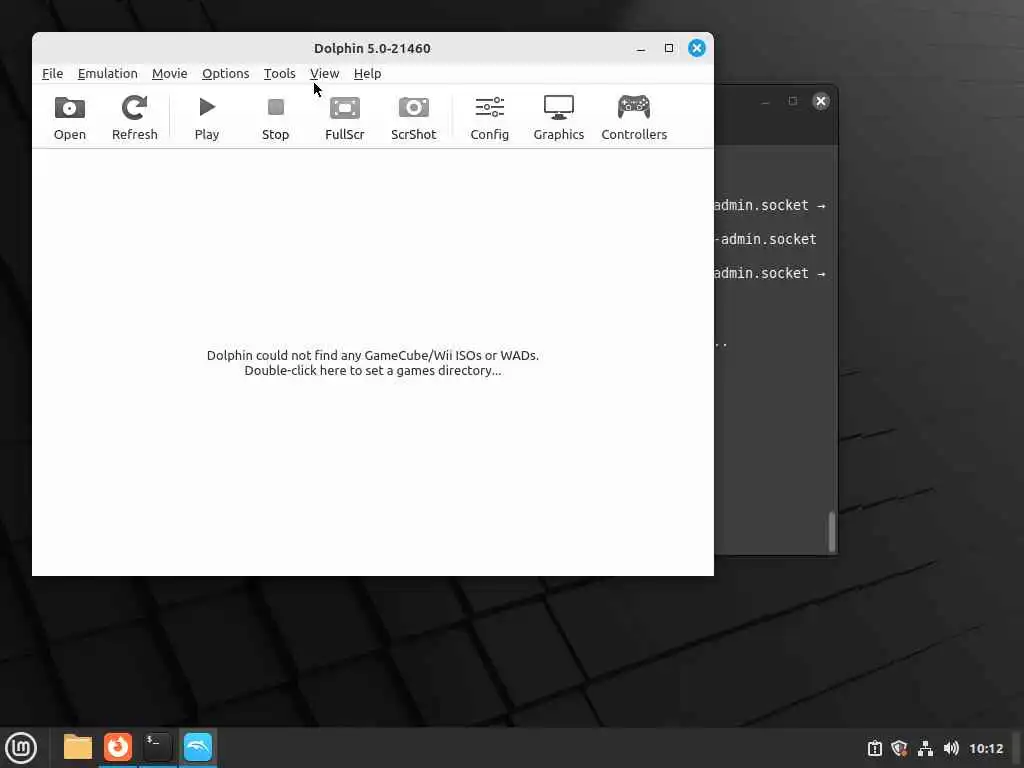Open the update manager shield tray icon

pos(900,748)
